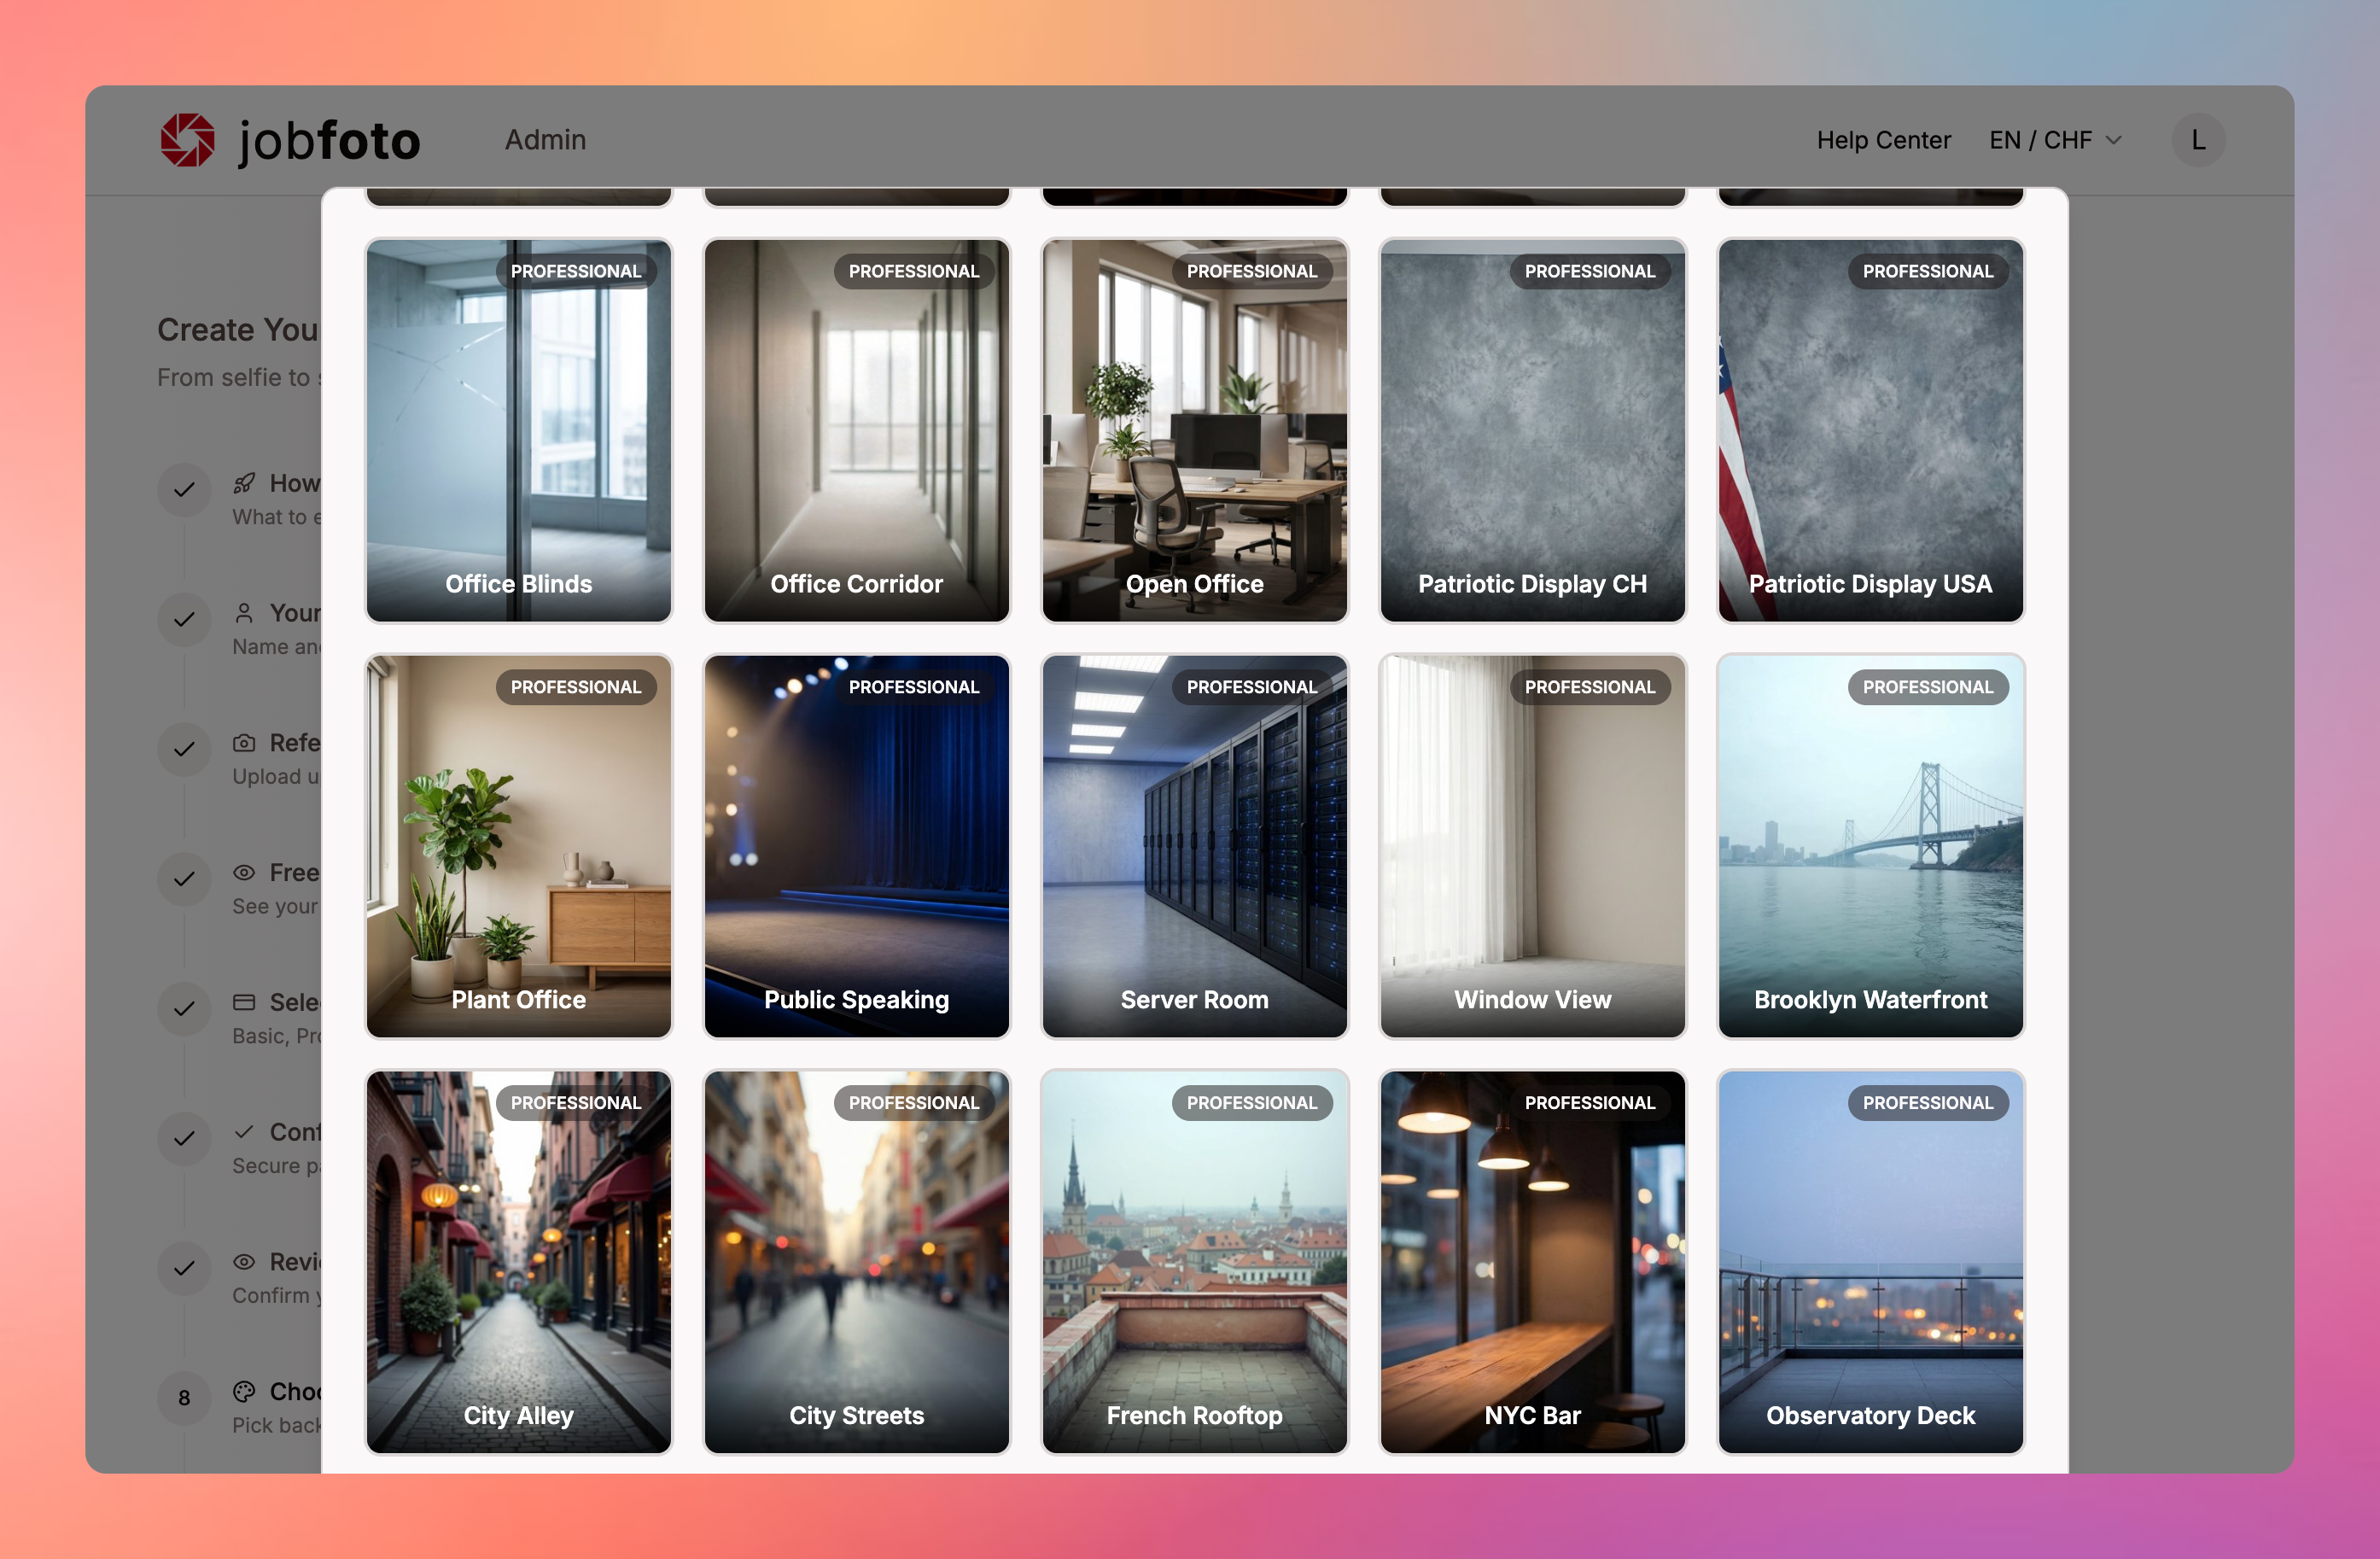Select the City Streets background
The image size is (2380, 1559).
pos(857,1262)
